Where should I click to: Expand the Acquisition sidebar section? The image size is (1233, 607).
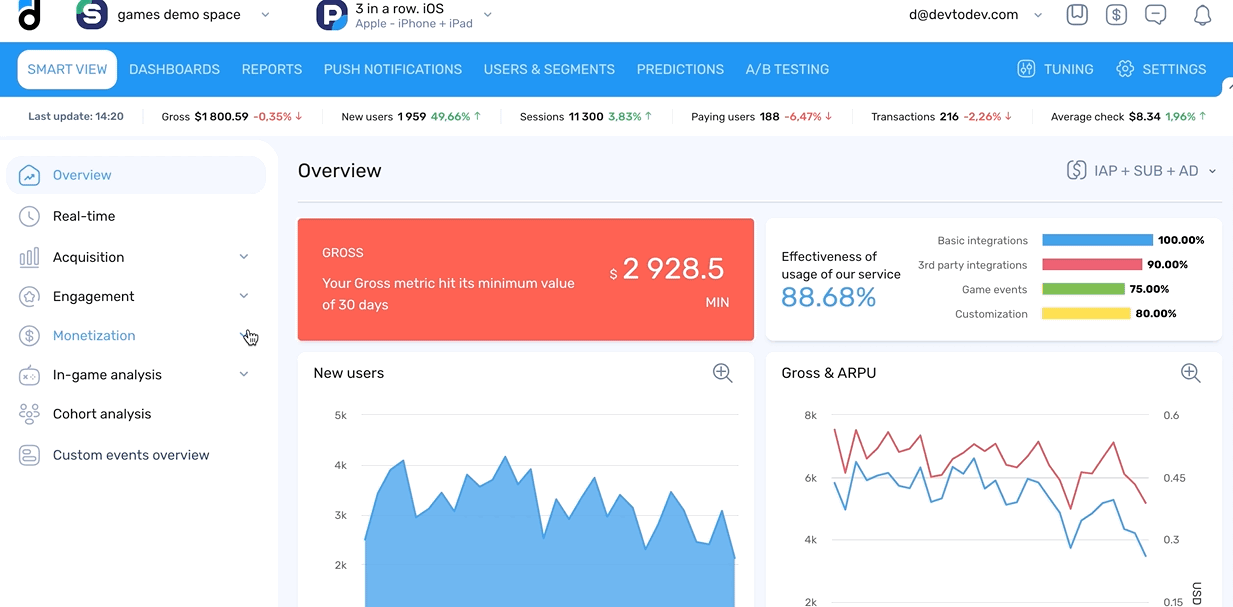244,257
